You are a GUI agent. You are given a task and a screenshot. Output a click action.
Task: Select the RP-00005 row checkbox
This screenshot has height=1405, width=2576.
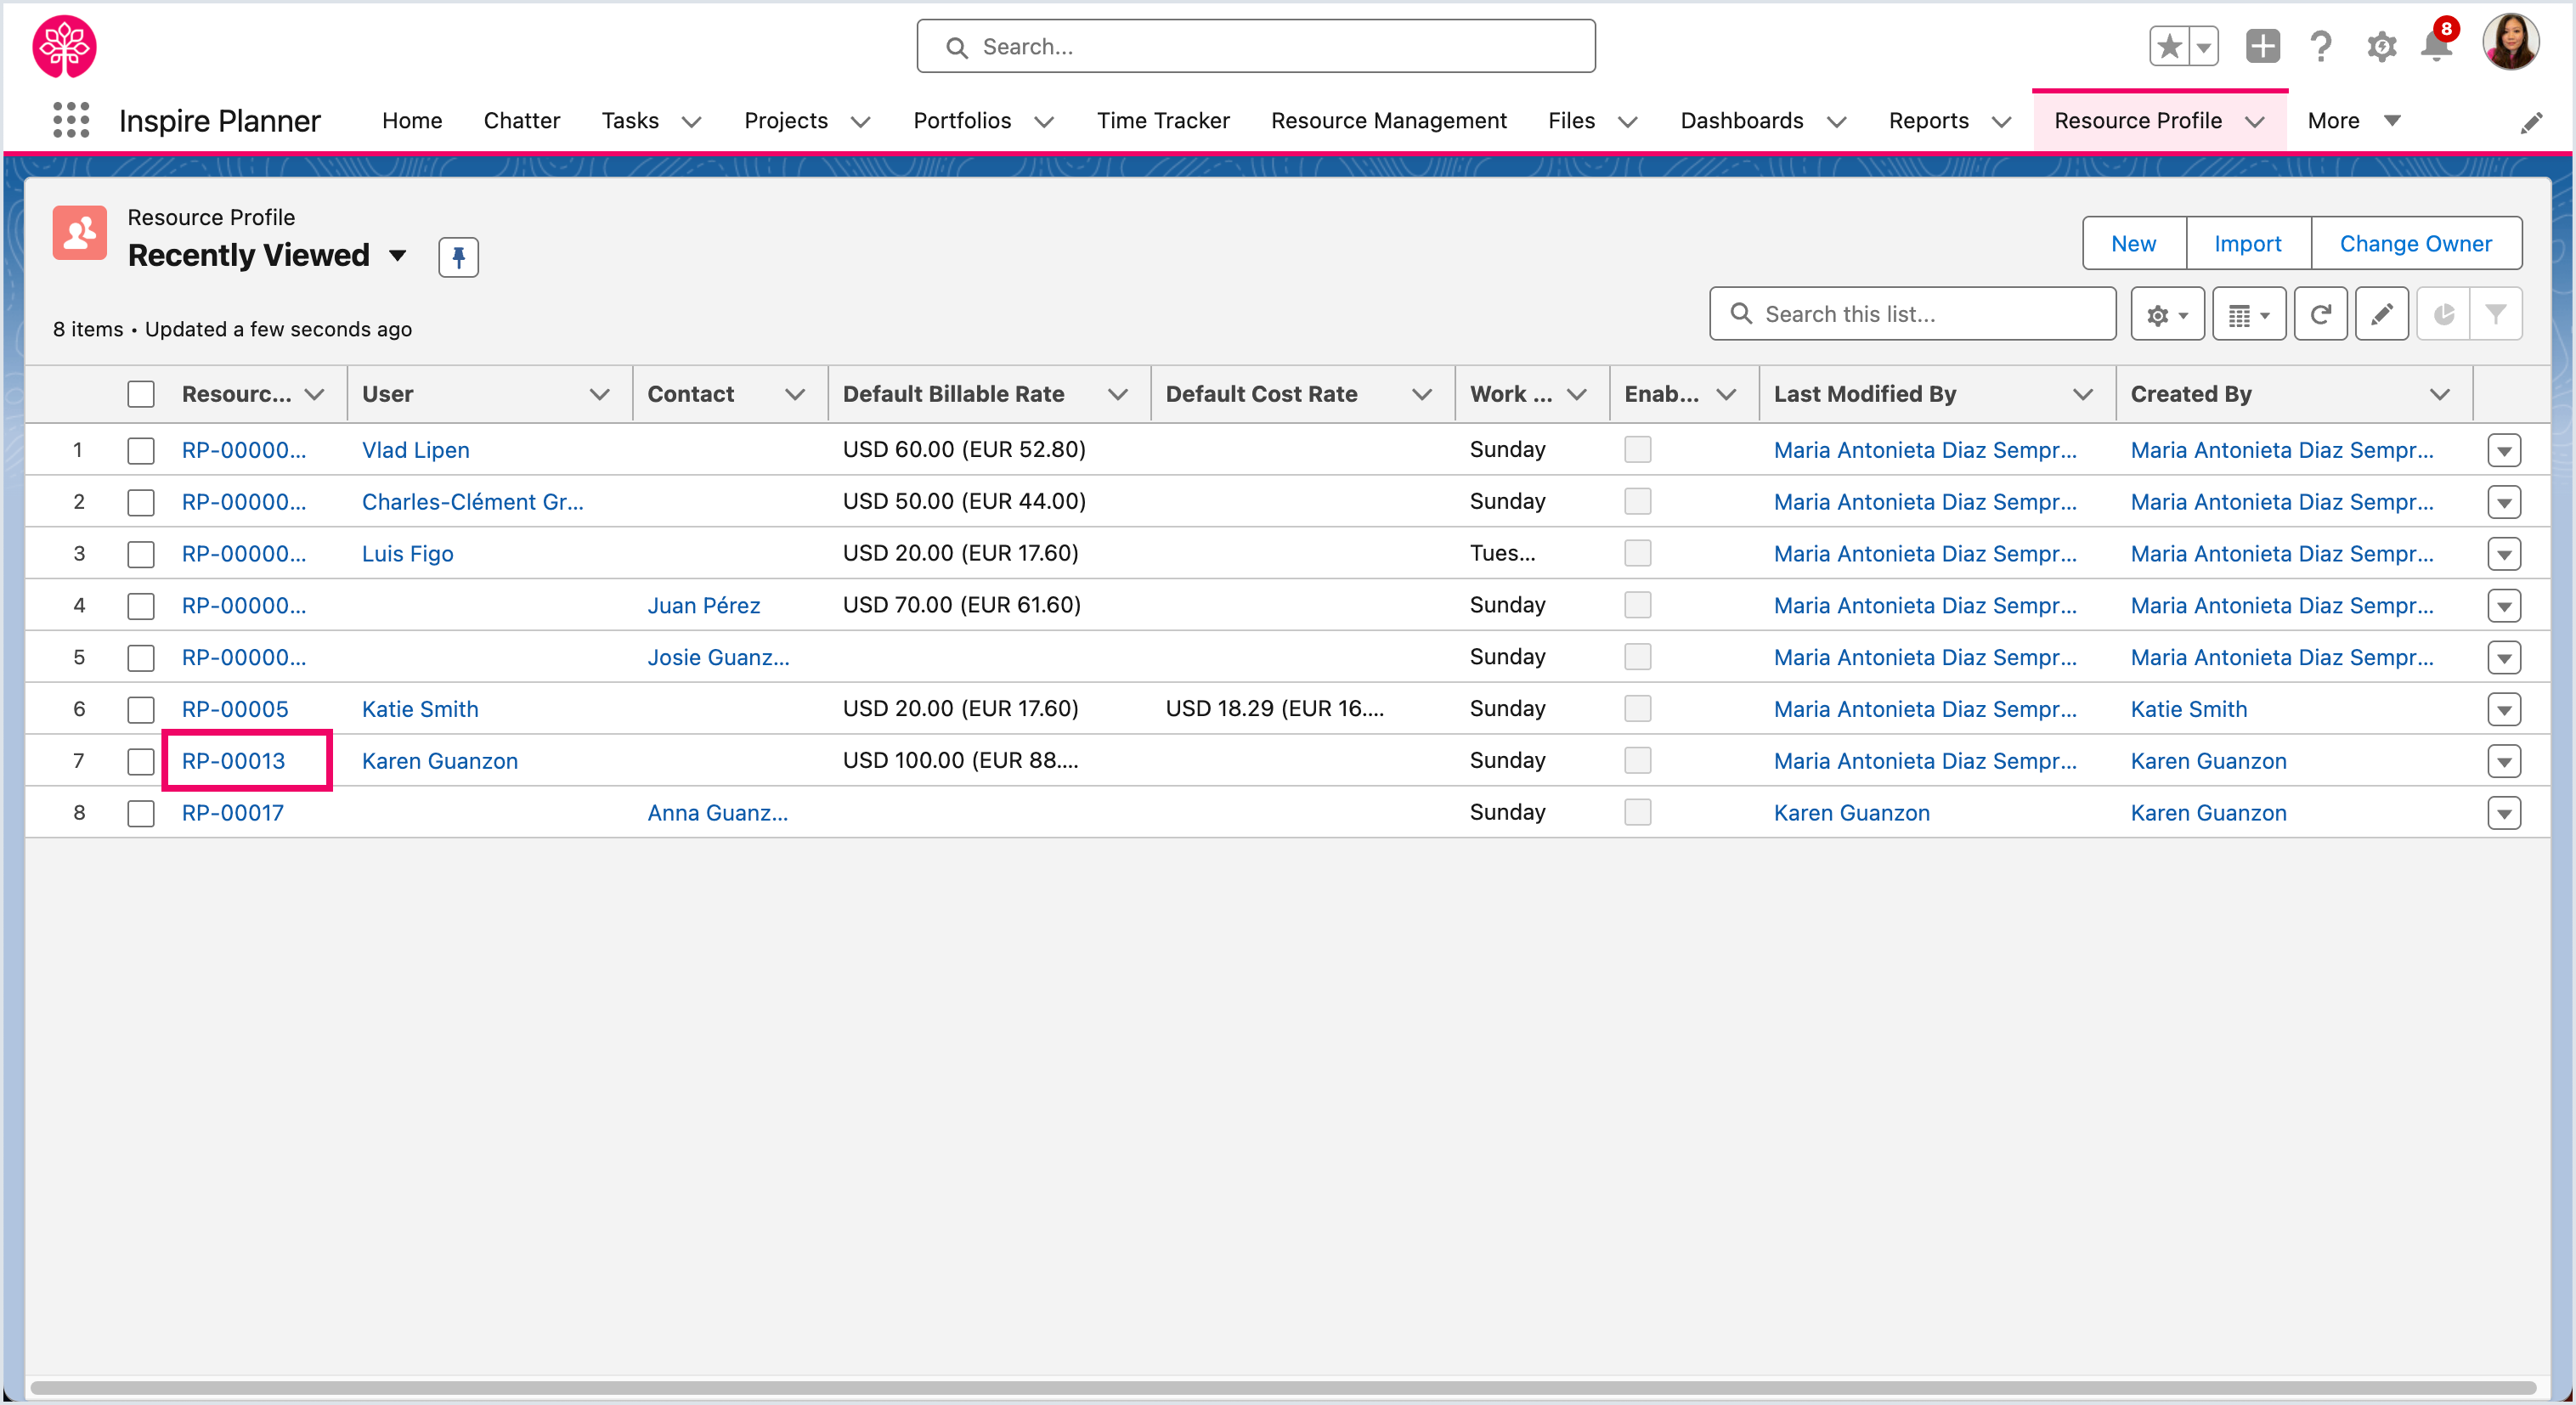click(x=141, y=710)
